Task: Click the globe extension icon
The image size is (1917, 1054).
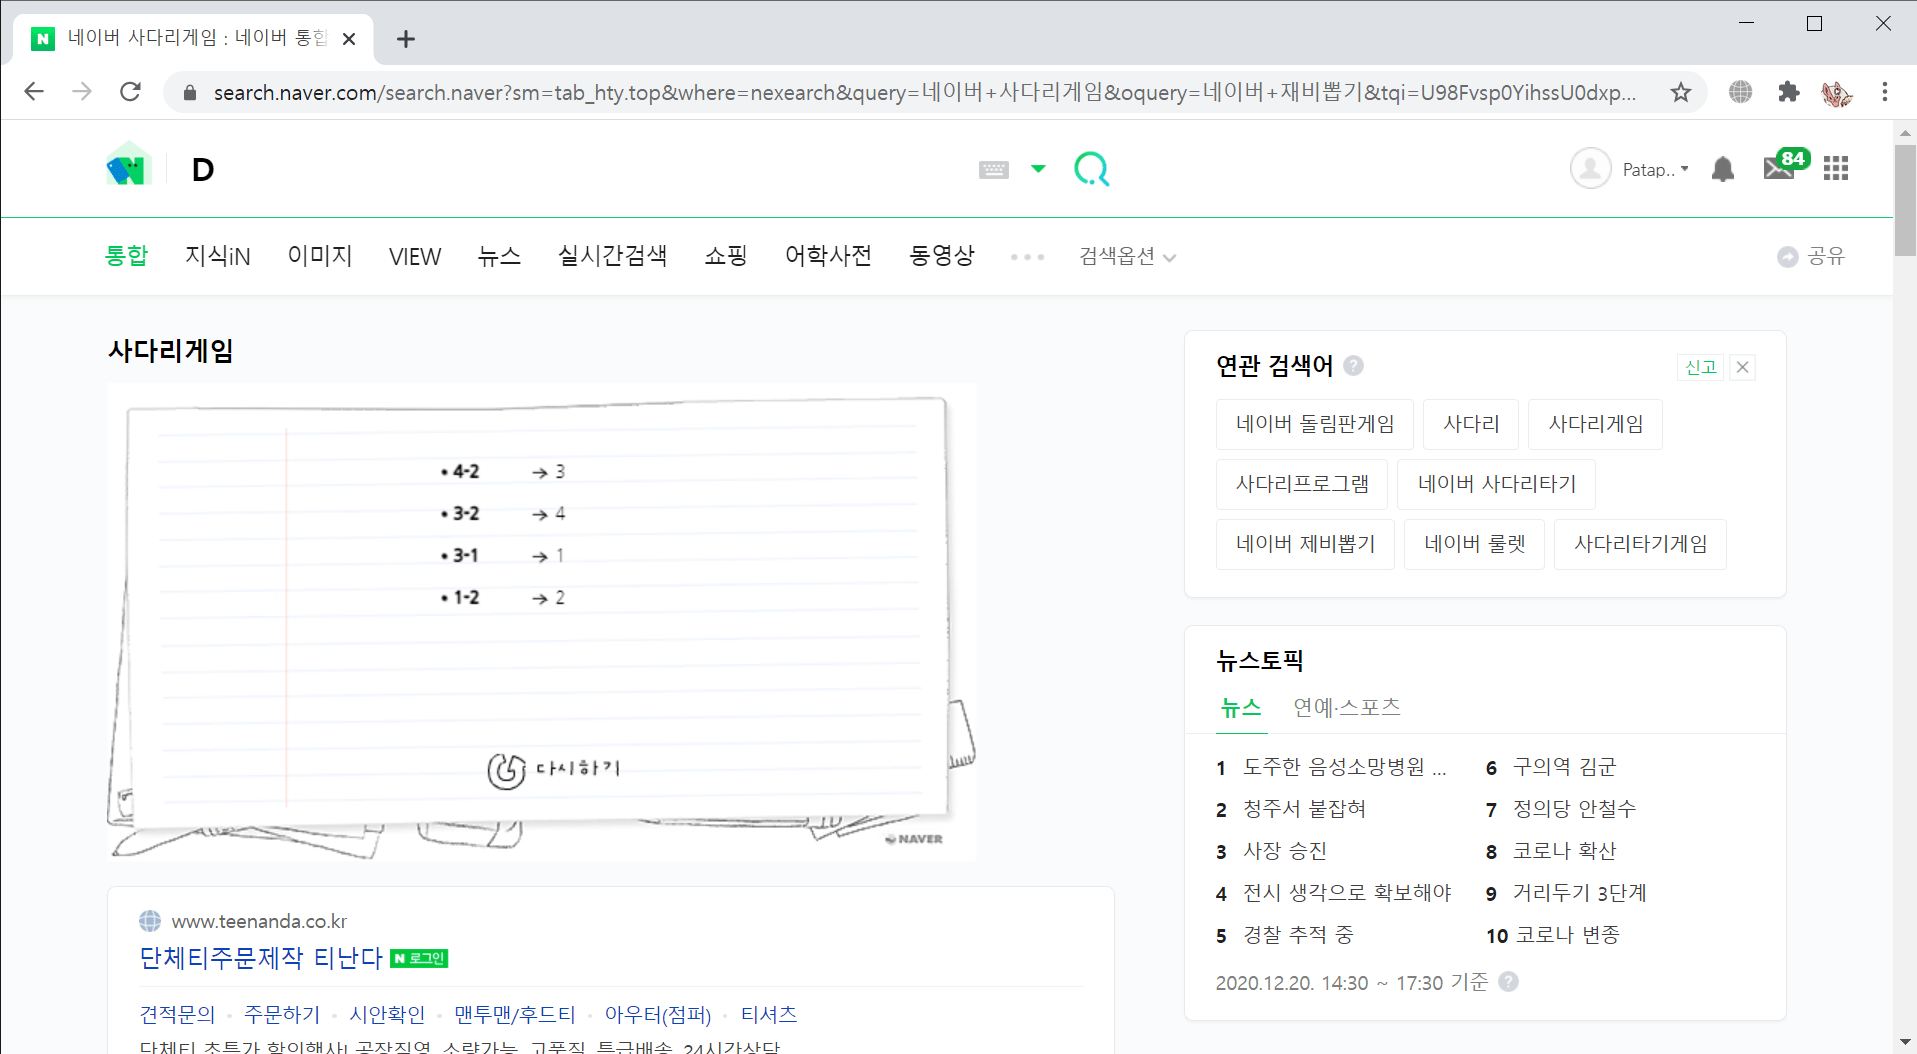Action: coord(1740,92)
